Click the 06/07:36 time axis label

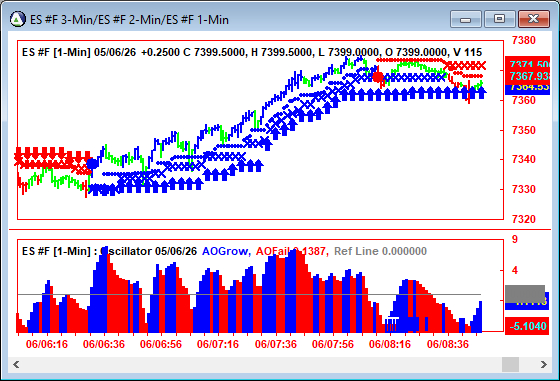(276, 344)
